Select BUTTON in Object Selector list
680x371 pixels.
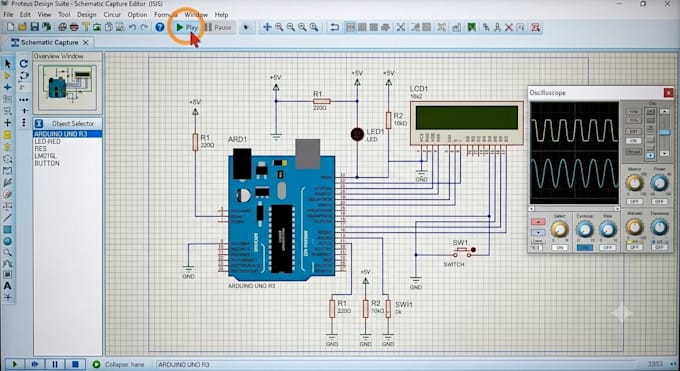point(47,163)
